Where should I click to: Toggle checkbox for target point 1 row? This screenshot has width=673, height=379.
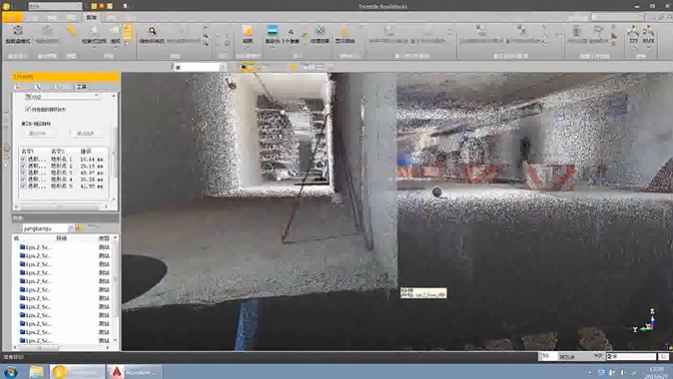[23, 159]
